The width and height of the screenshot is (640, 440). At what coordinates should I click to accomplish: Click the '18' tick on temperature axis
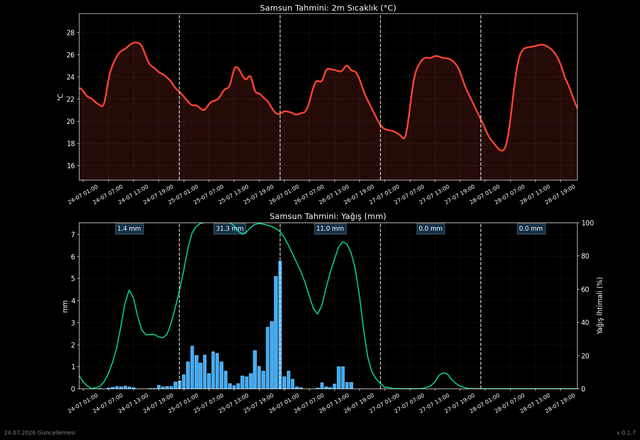coord(70,144)
